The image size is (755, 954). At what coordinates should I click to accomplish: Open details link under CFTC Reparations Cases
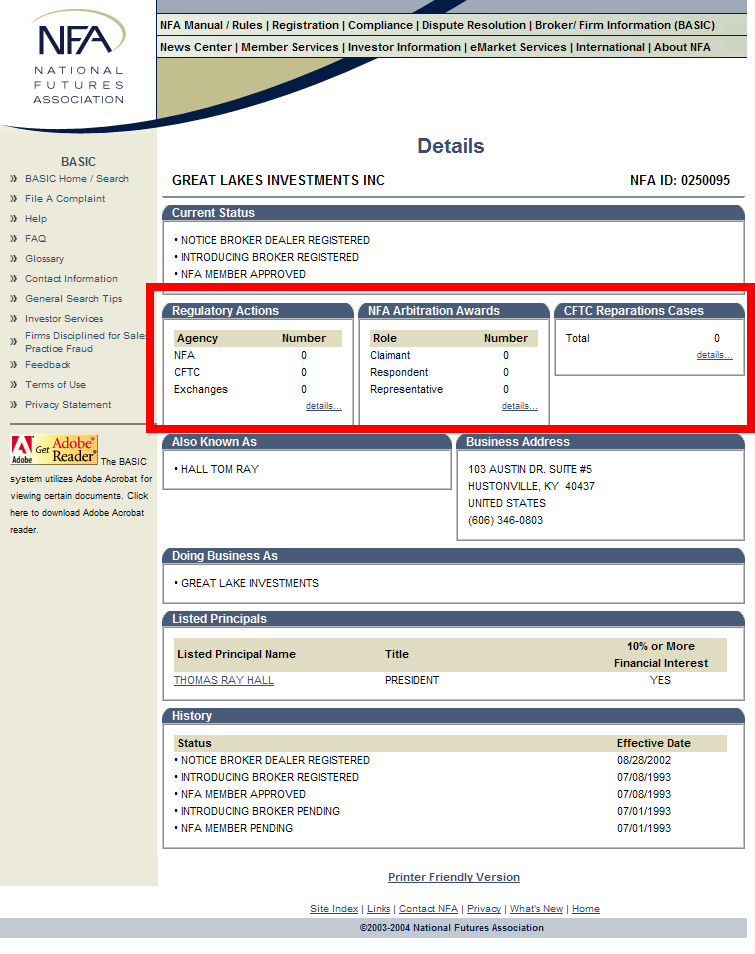[715, 355]
